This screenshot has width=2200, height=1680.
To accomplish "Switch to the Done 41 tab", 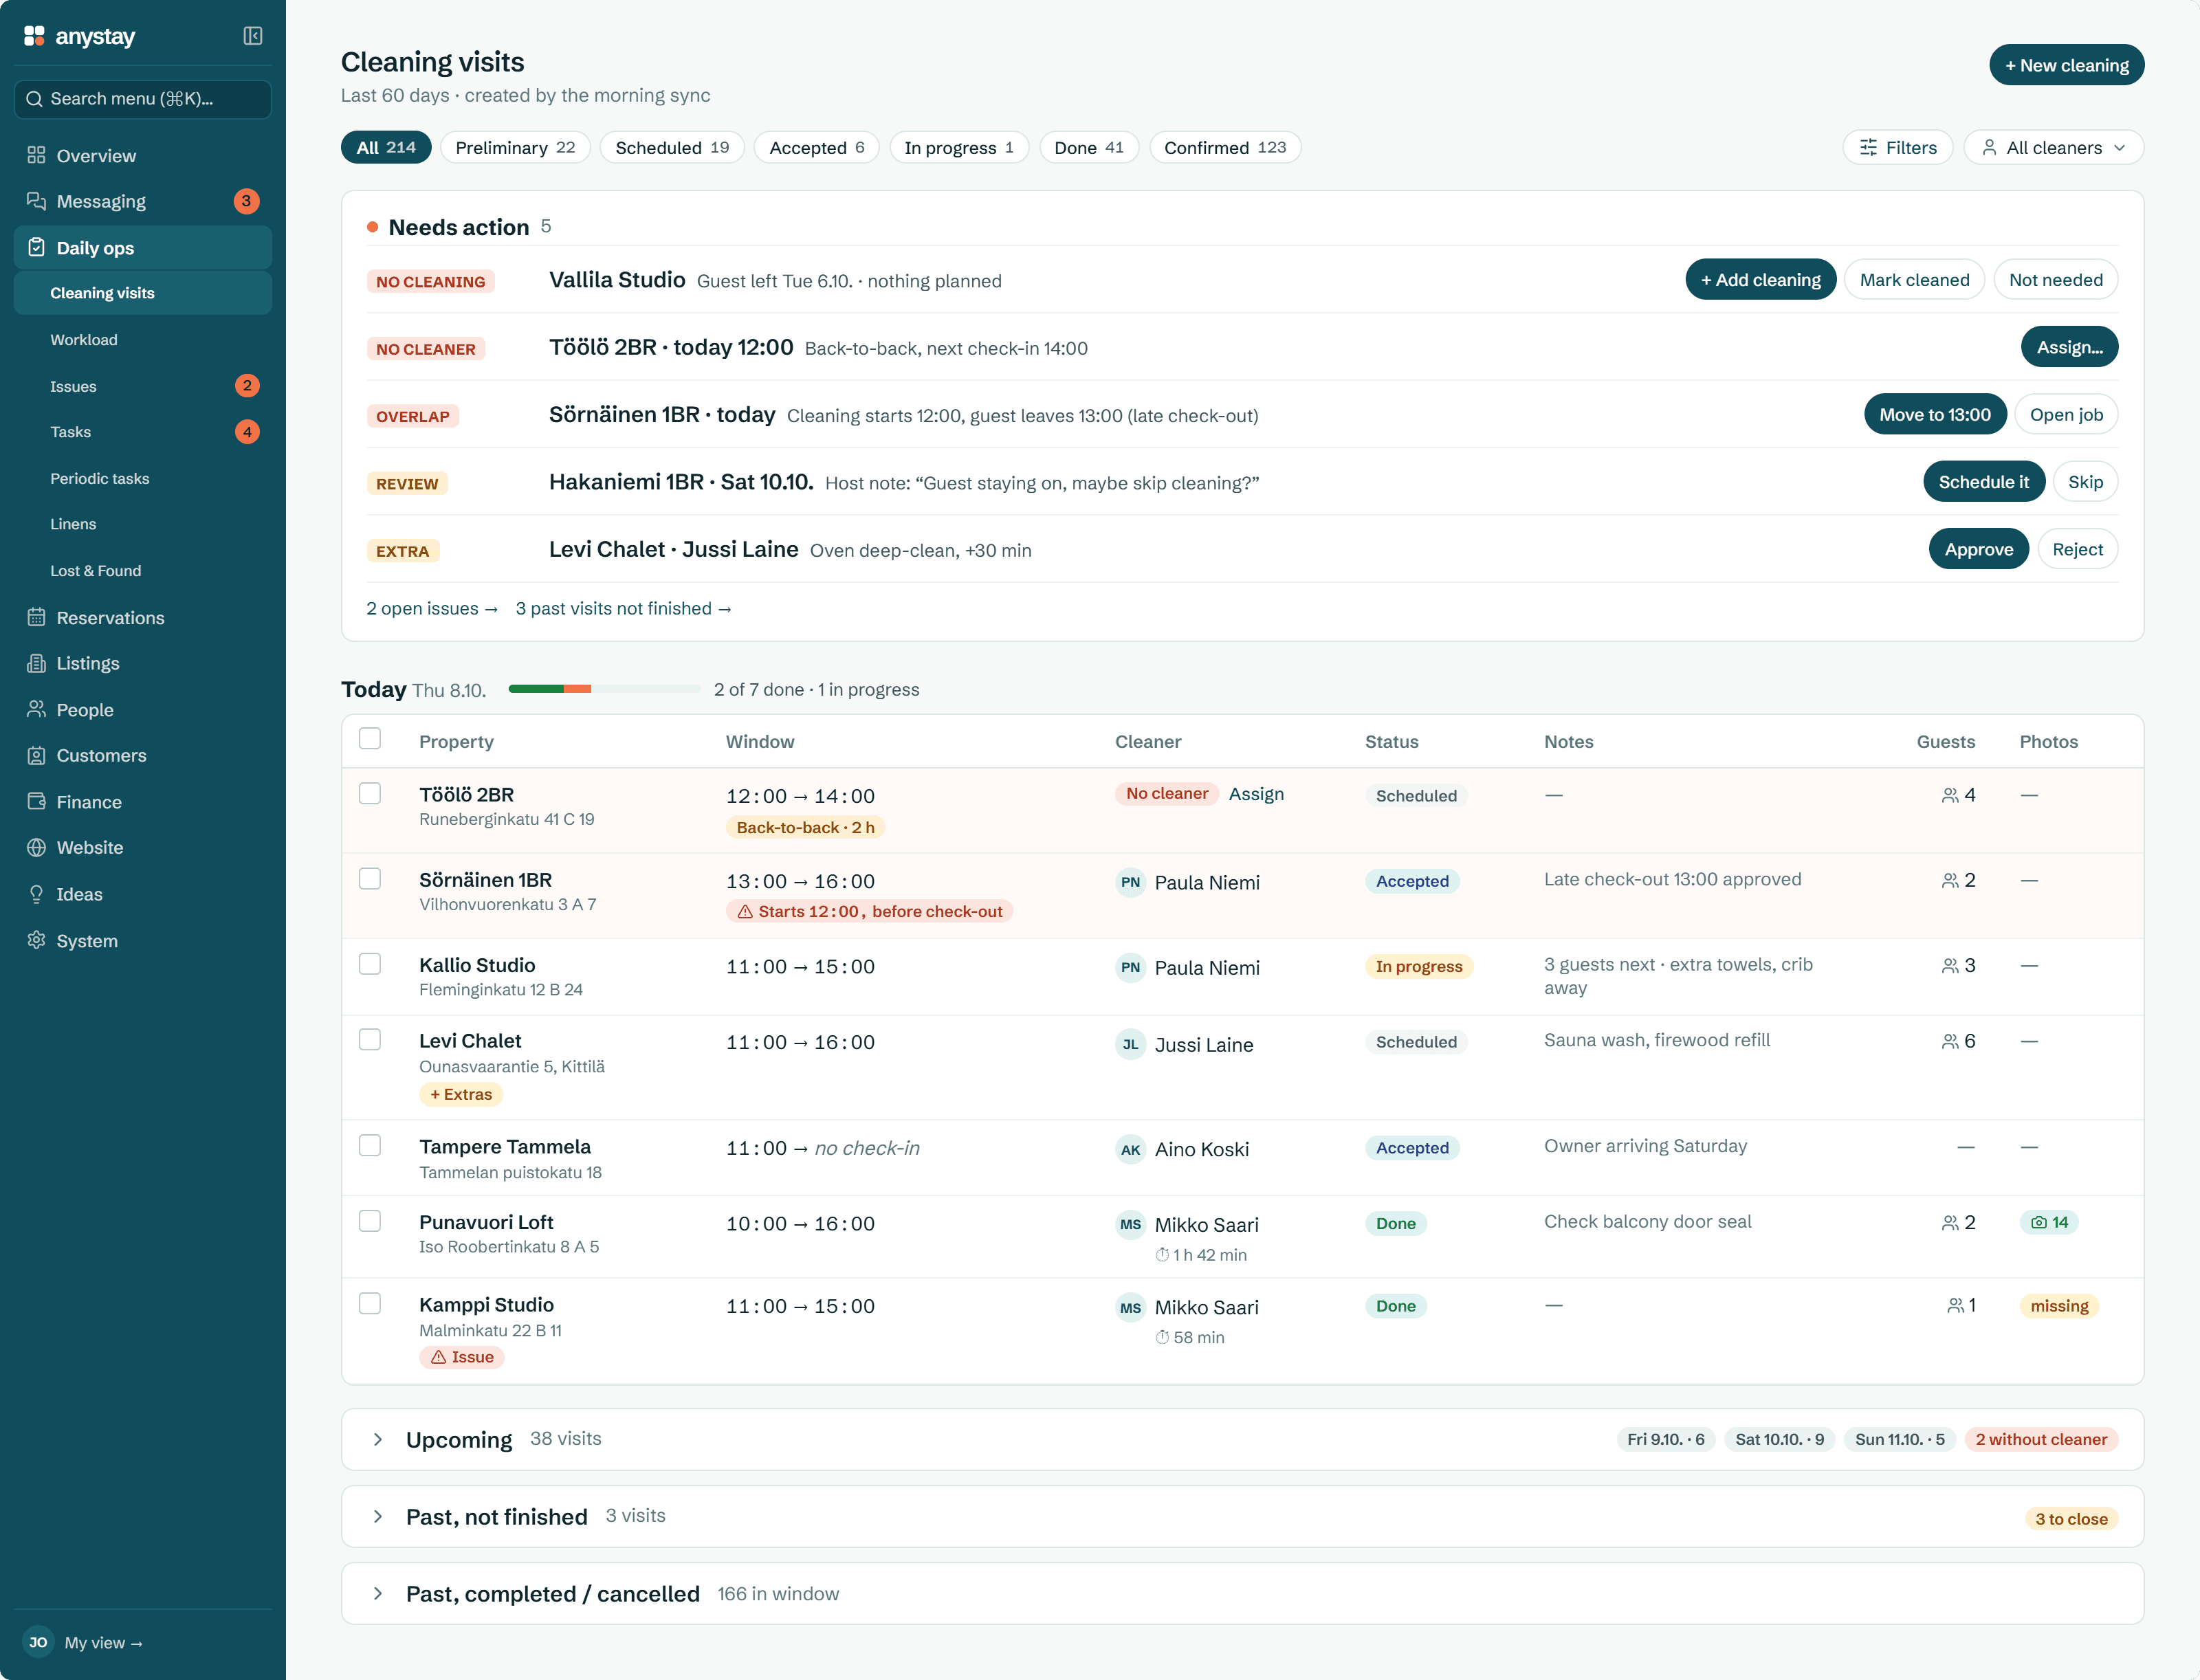I will point(1088,147).
